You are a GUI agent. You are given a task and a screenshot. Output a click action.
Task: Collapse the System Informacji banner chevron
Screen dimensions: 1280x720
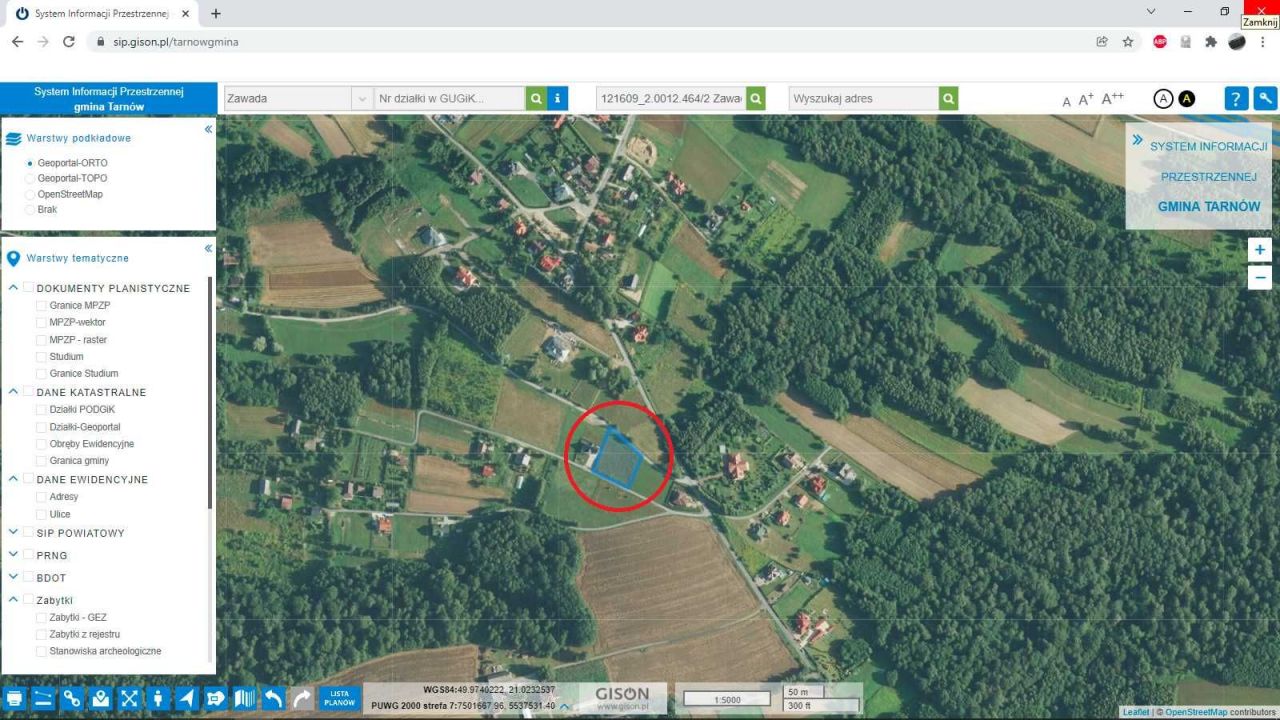point(1137,140)
